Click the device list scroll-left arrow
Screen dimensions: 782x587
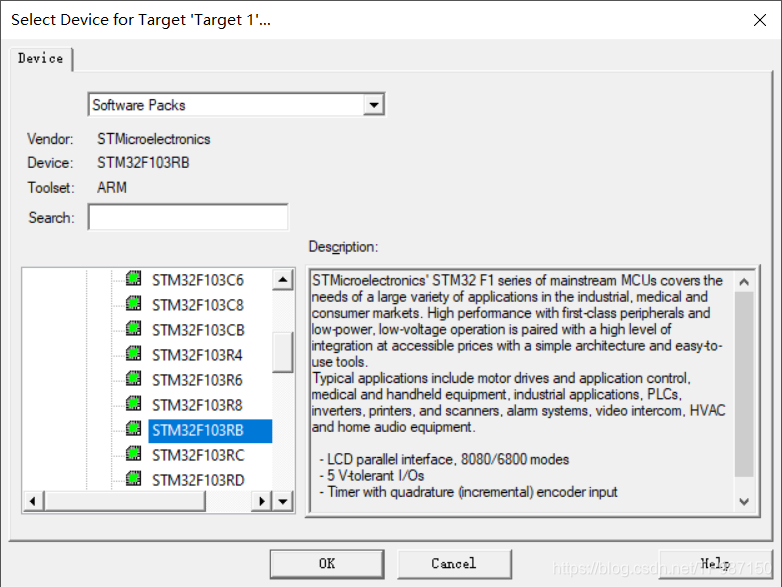pyautogui.click(x=33, y=501)
